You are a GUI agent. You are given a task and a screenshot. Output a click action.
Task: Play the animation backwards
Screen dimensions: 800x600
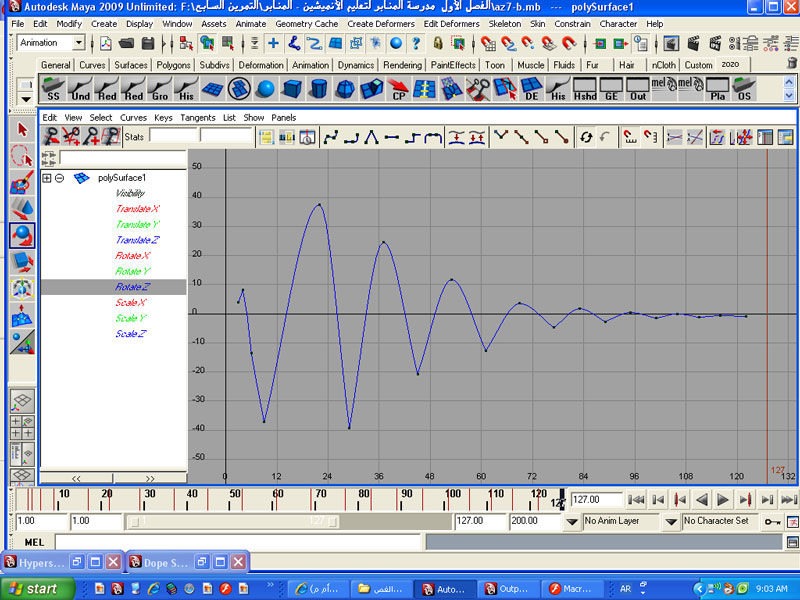click(702, 499)
